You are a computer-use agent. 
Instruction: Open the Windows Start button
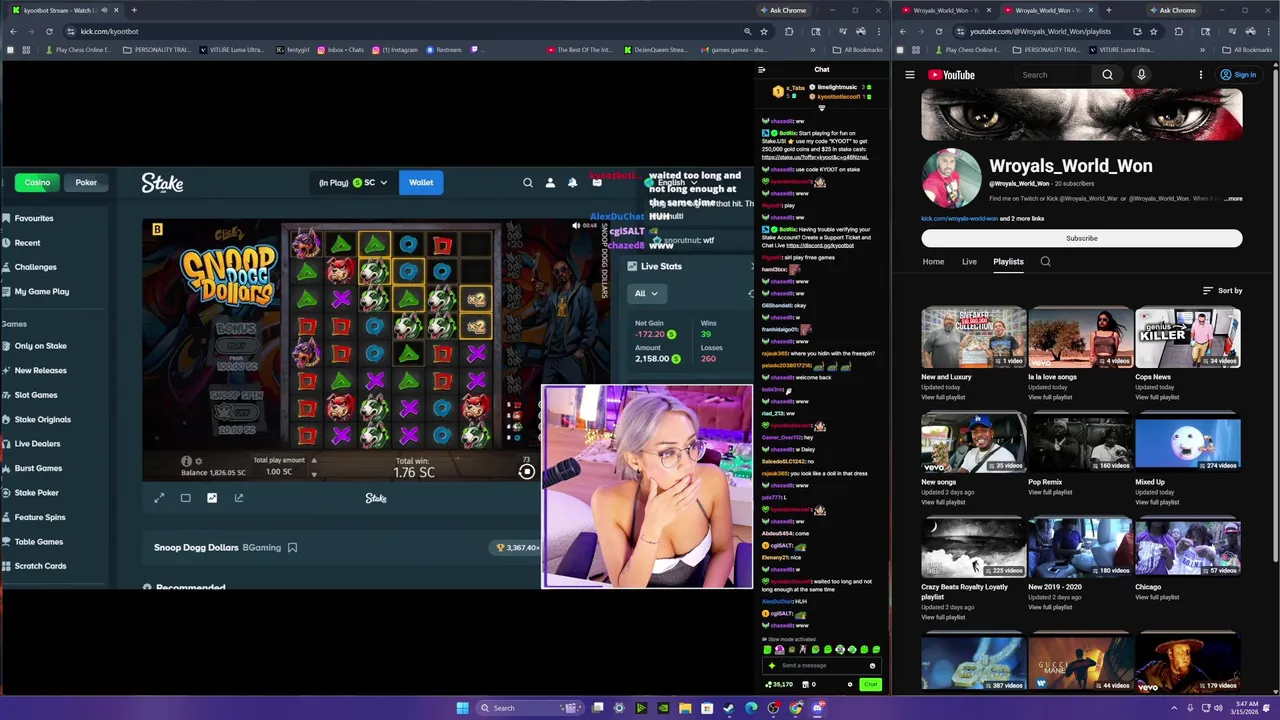tap(462, 708)
